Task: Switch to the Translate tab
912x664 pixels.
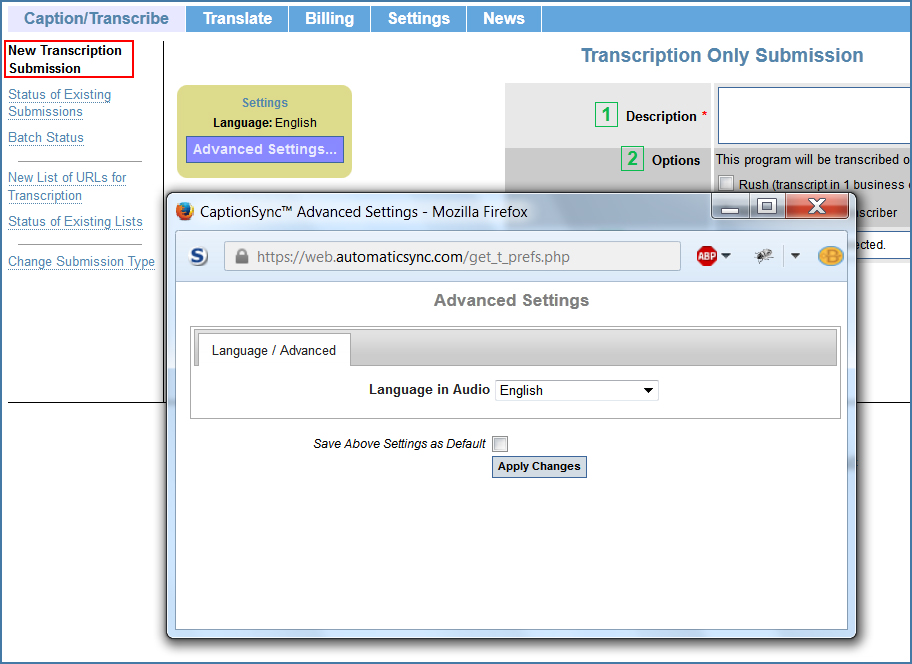Action: [x=237, y=18]
